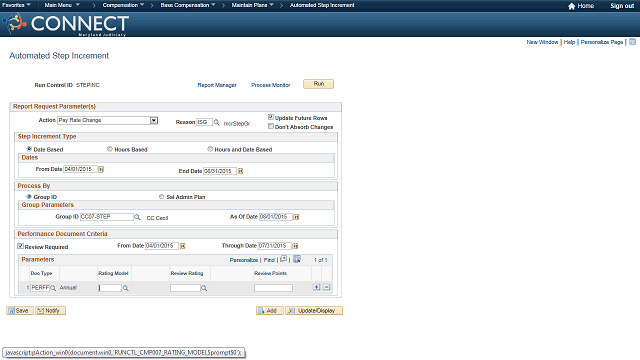Open the Through Date calendar icon
Screen dimensions: 640x360
tap(295, 246)
